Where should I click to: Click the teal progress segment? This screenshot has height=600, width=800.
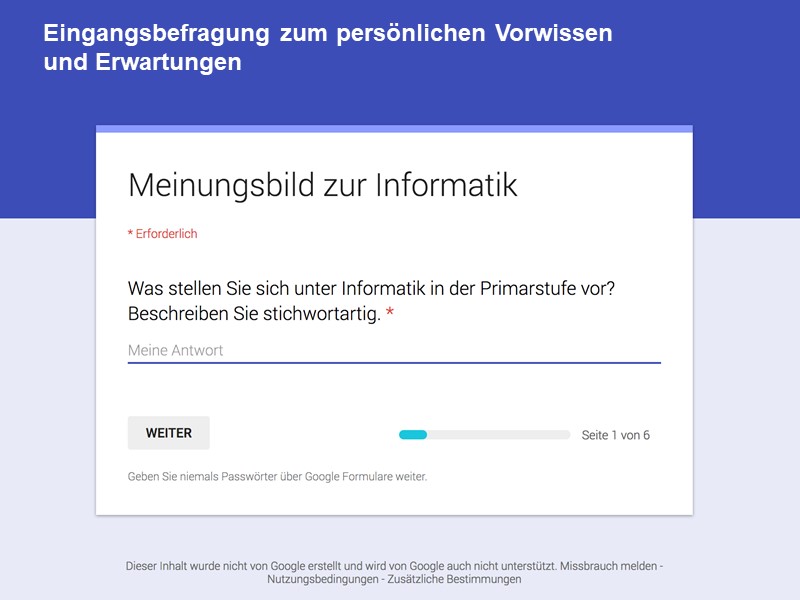[412, 434]
